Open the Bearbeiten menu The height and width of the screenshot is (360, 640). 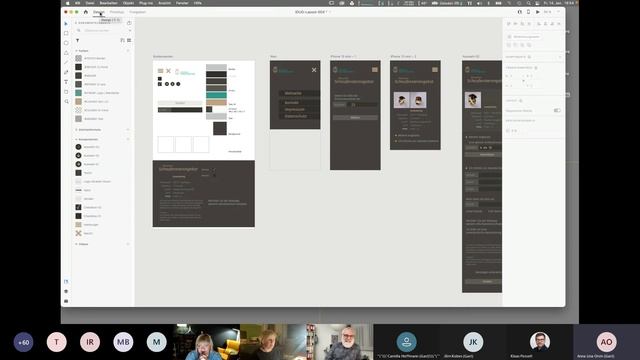108,3
